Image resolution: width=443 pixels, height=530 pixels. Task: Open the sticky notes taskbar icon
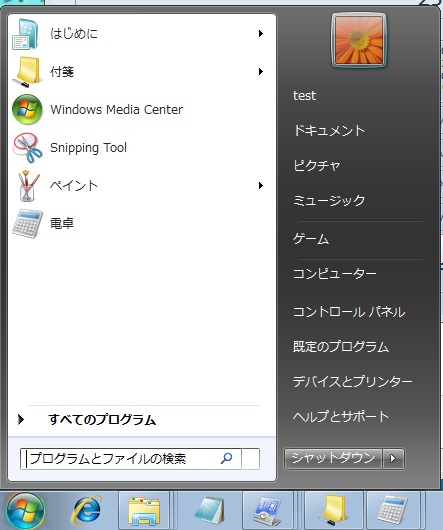click(x=333, y=511)
